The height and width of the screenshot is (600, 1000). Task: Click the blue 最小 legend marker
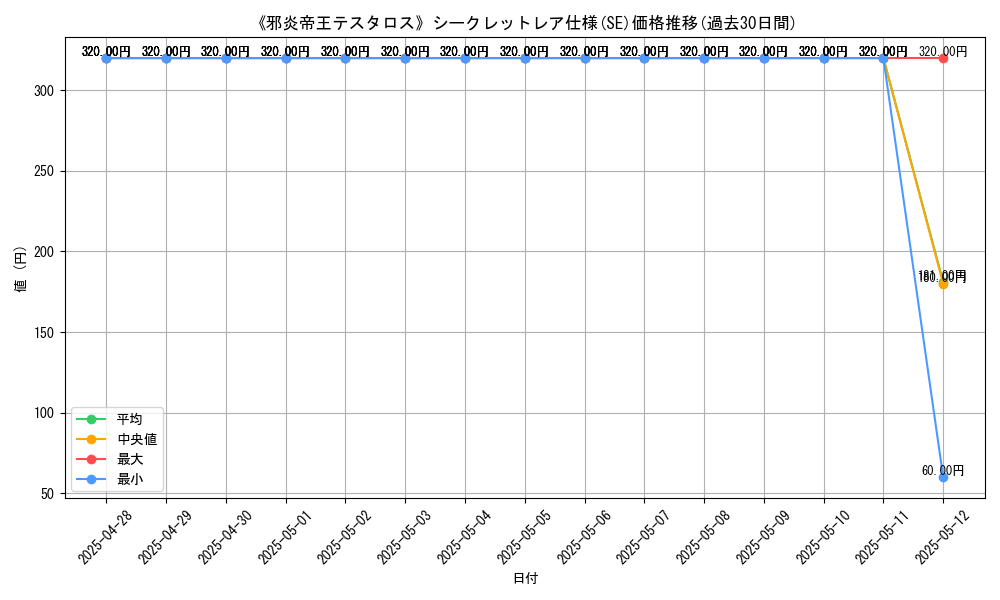(91, 479)
